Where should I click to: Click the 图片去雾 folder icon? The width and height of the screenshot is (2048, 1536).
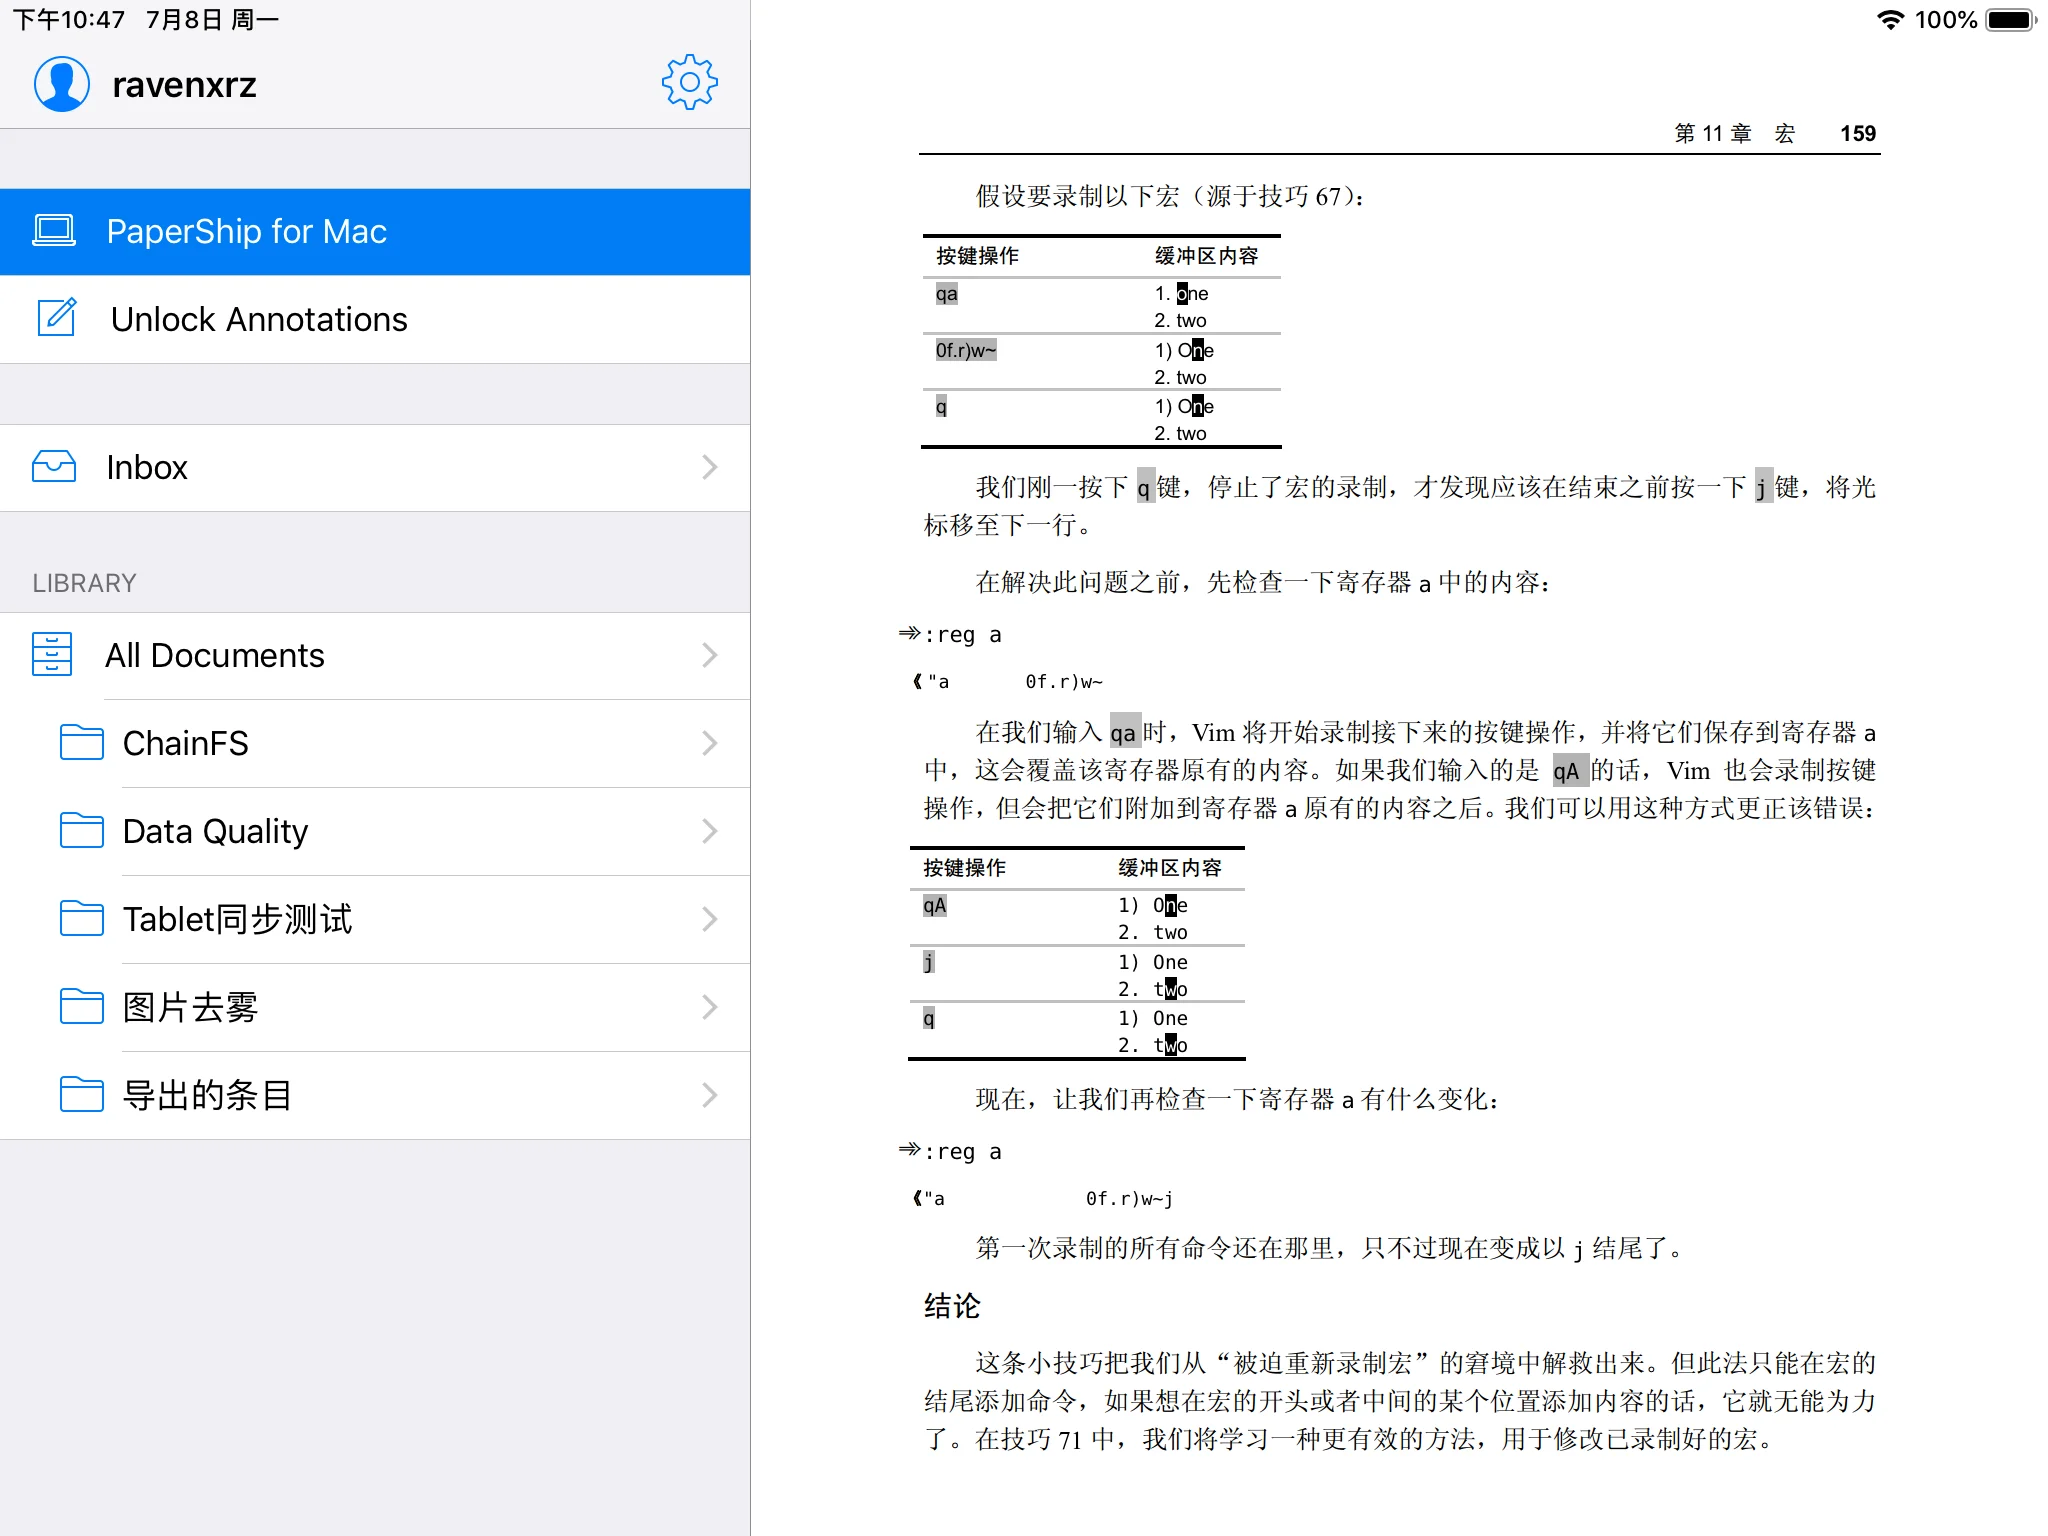(x=81, y=1007)
